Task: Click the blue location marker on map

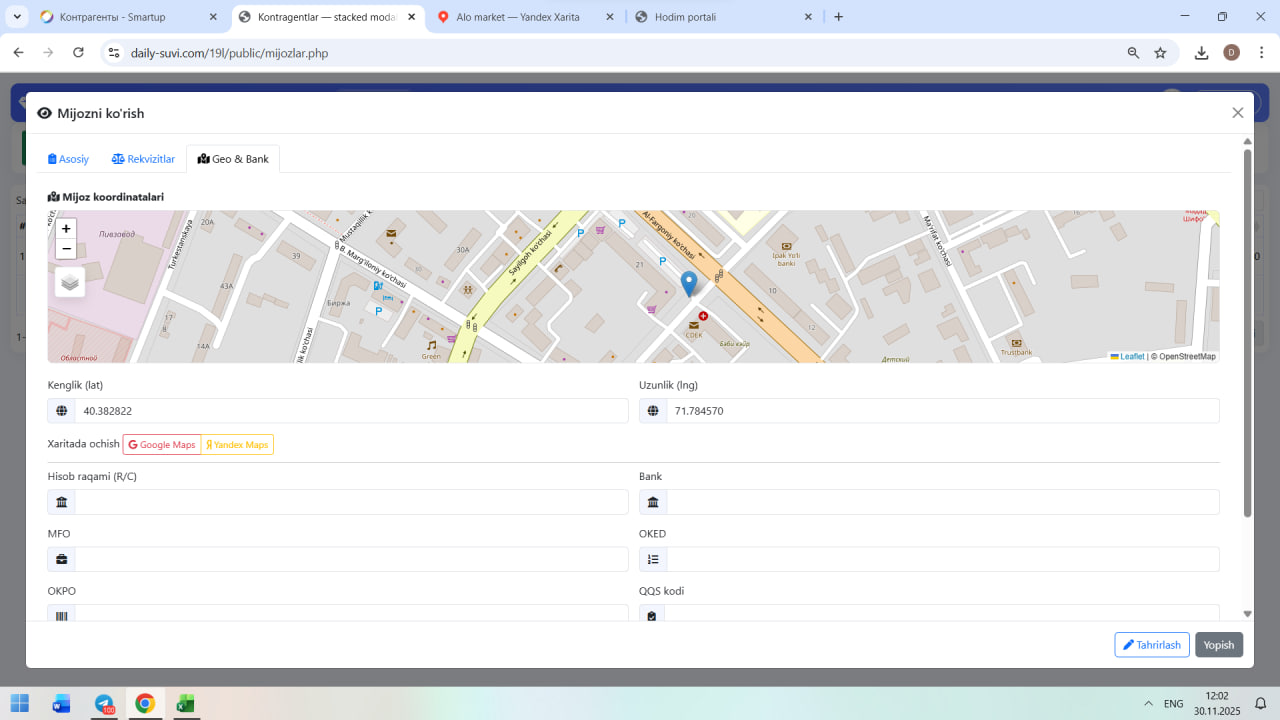Action: 688,283
